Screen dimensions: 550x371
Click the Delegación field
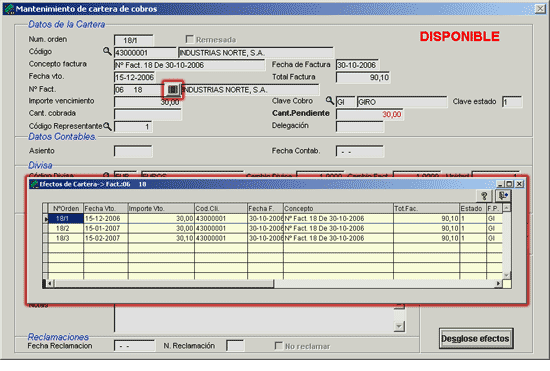coord(360,127)
